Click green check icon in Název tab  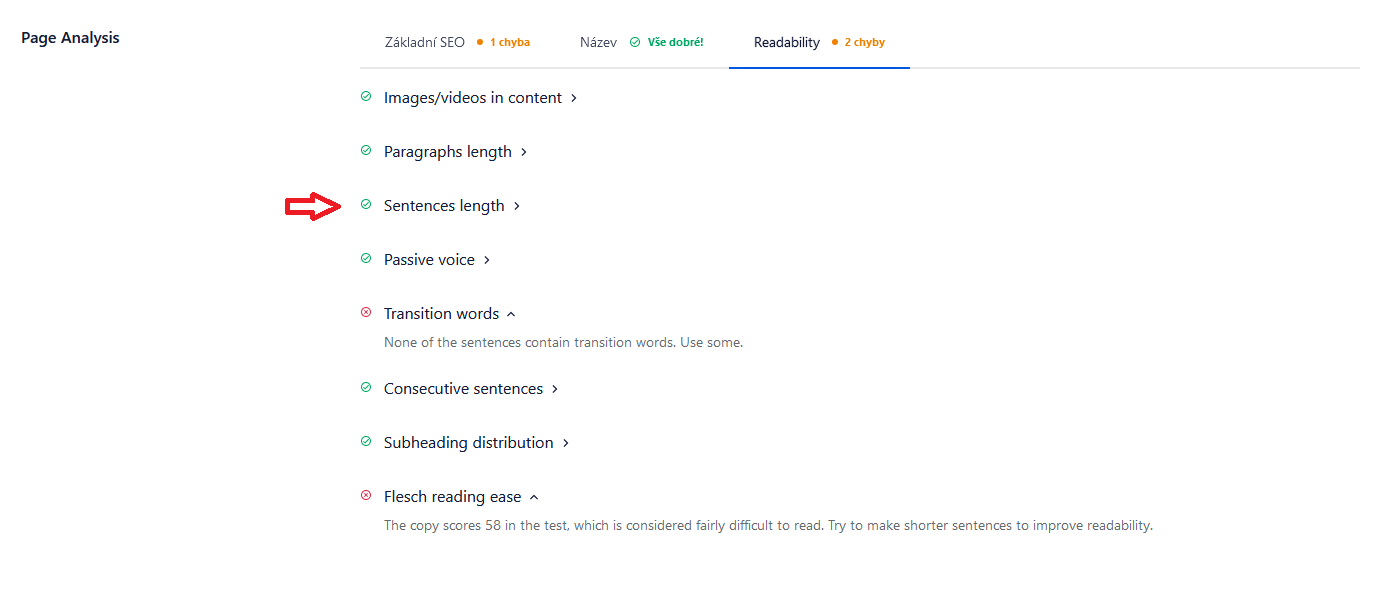tap(635, 43)
